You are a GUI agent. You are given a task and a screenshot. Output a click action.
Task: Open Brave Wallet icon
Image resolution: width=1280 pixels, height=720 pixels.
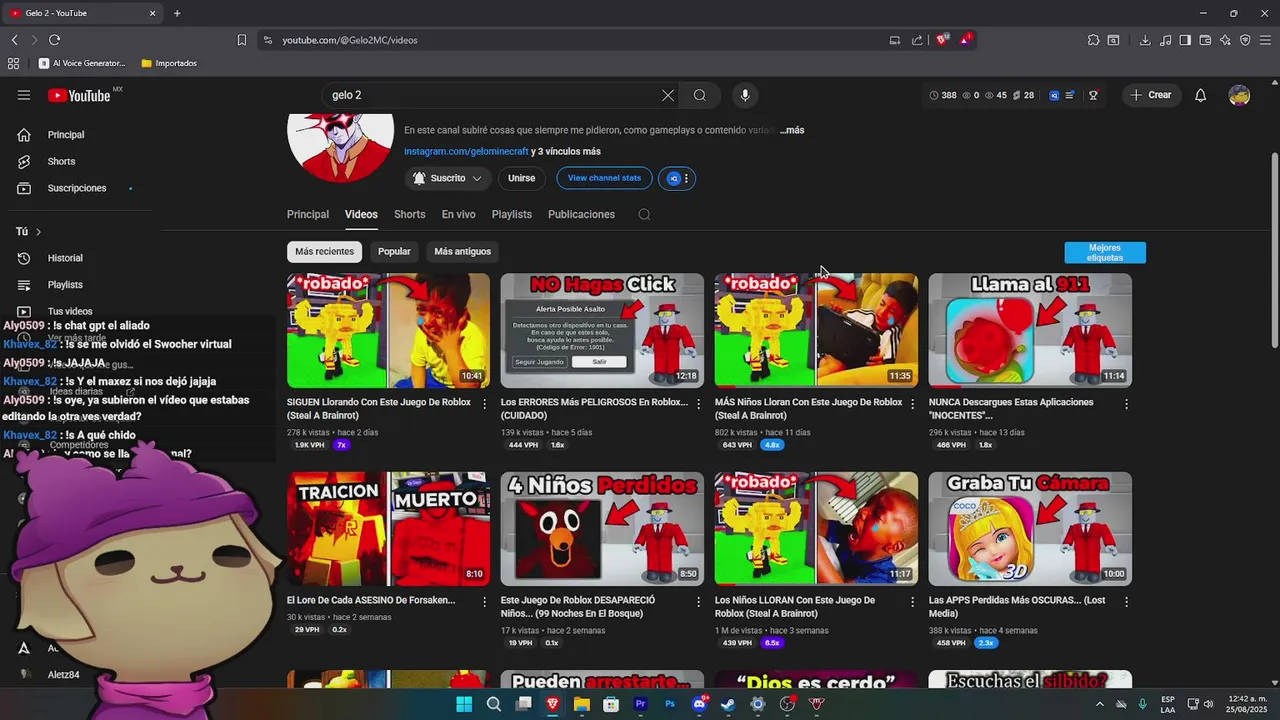(1205, 40)
